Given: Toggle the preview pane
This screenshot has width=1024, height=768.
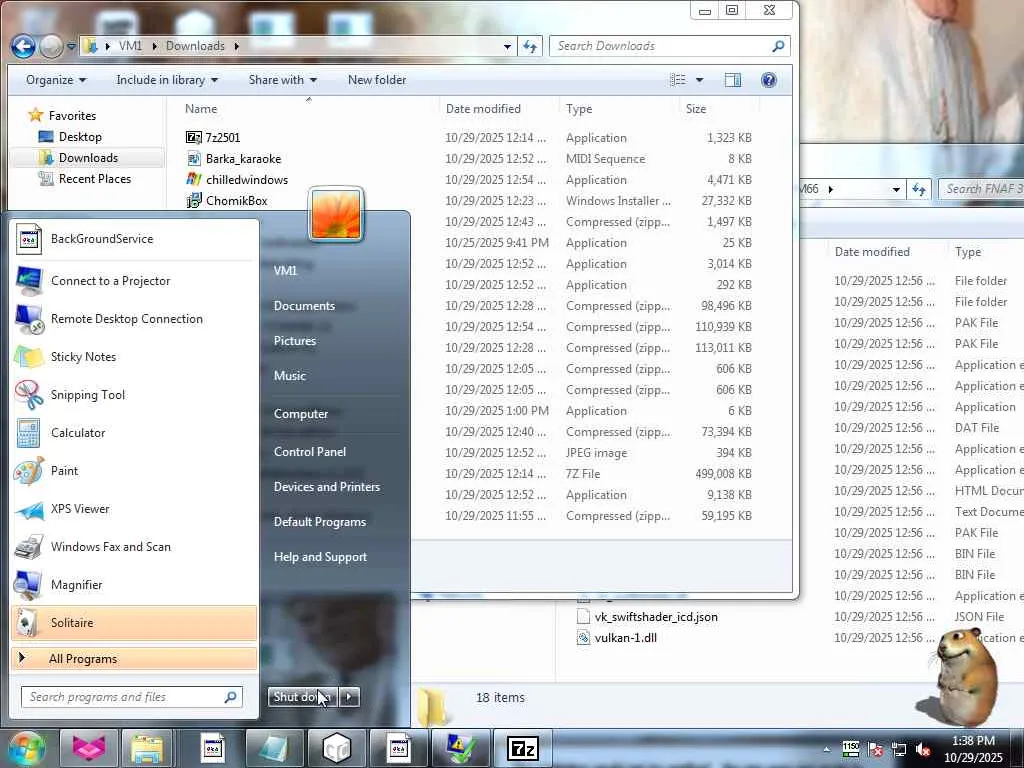Looking at the screenshot, I should tap(733, 80).
